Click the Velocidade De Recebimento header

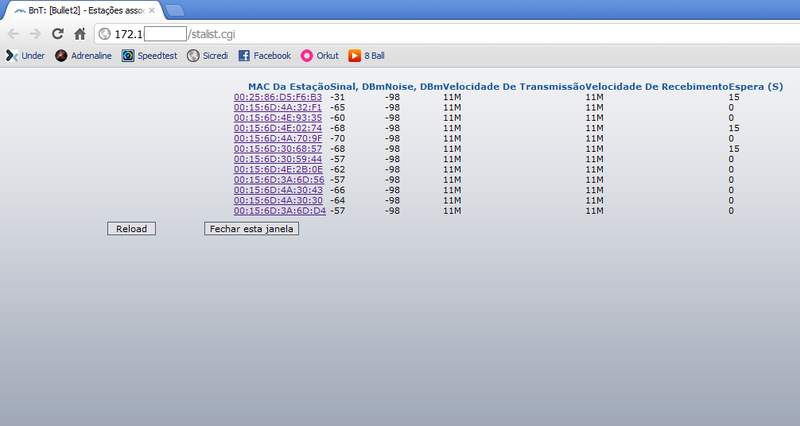657,87
